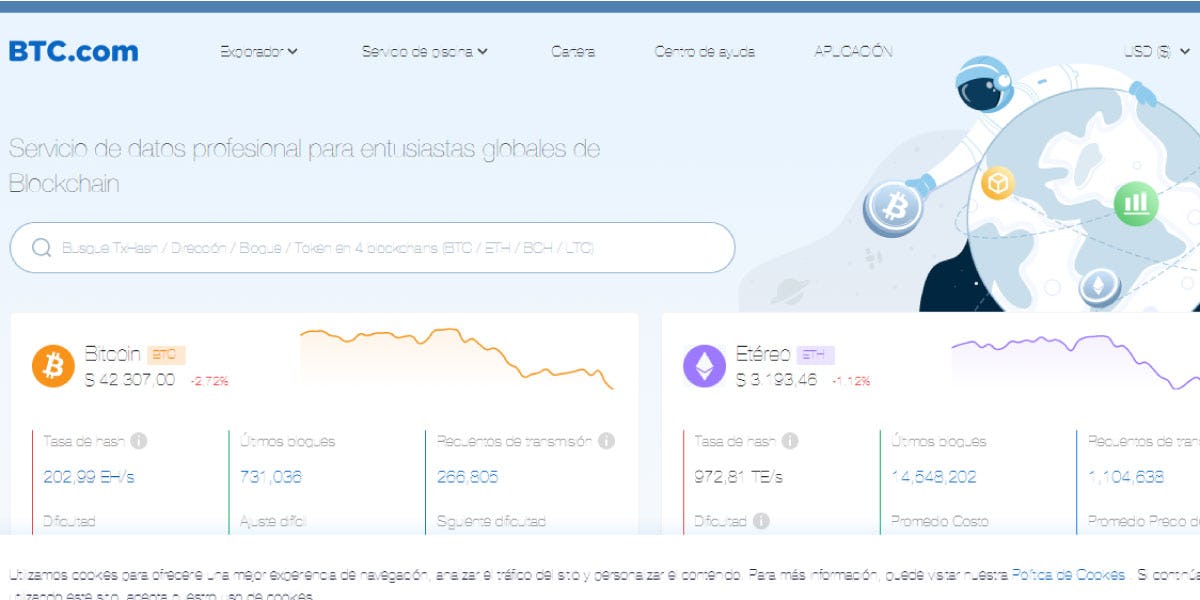Click Bitcoin latest block 731,036
1200x600 pixels.
271,477
